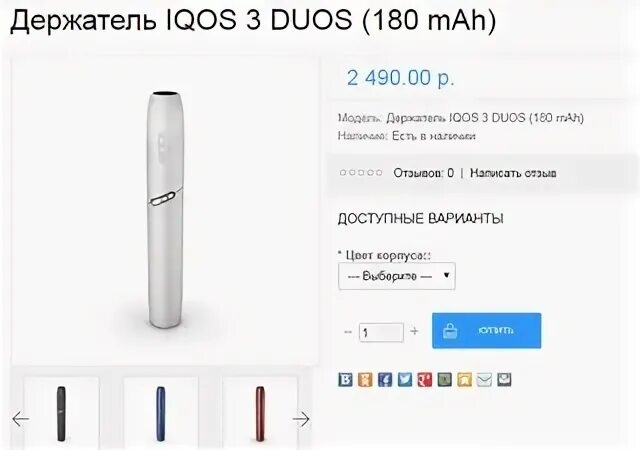
Task: Share the product on Twitter
Action: (x=405, y=380)
